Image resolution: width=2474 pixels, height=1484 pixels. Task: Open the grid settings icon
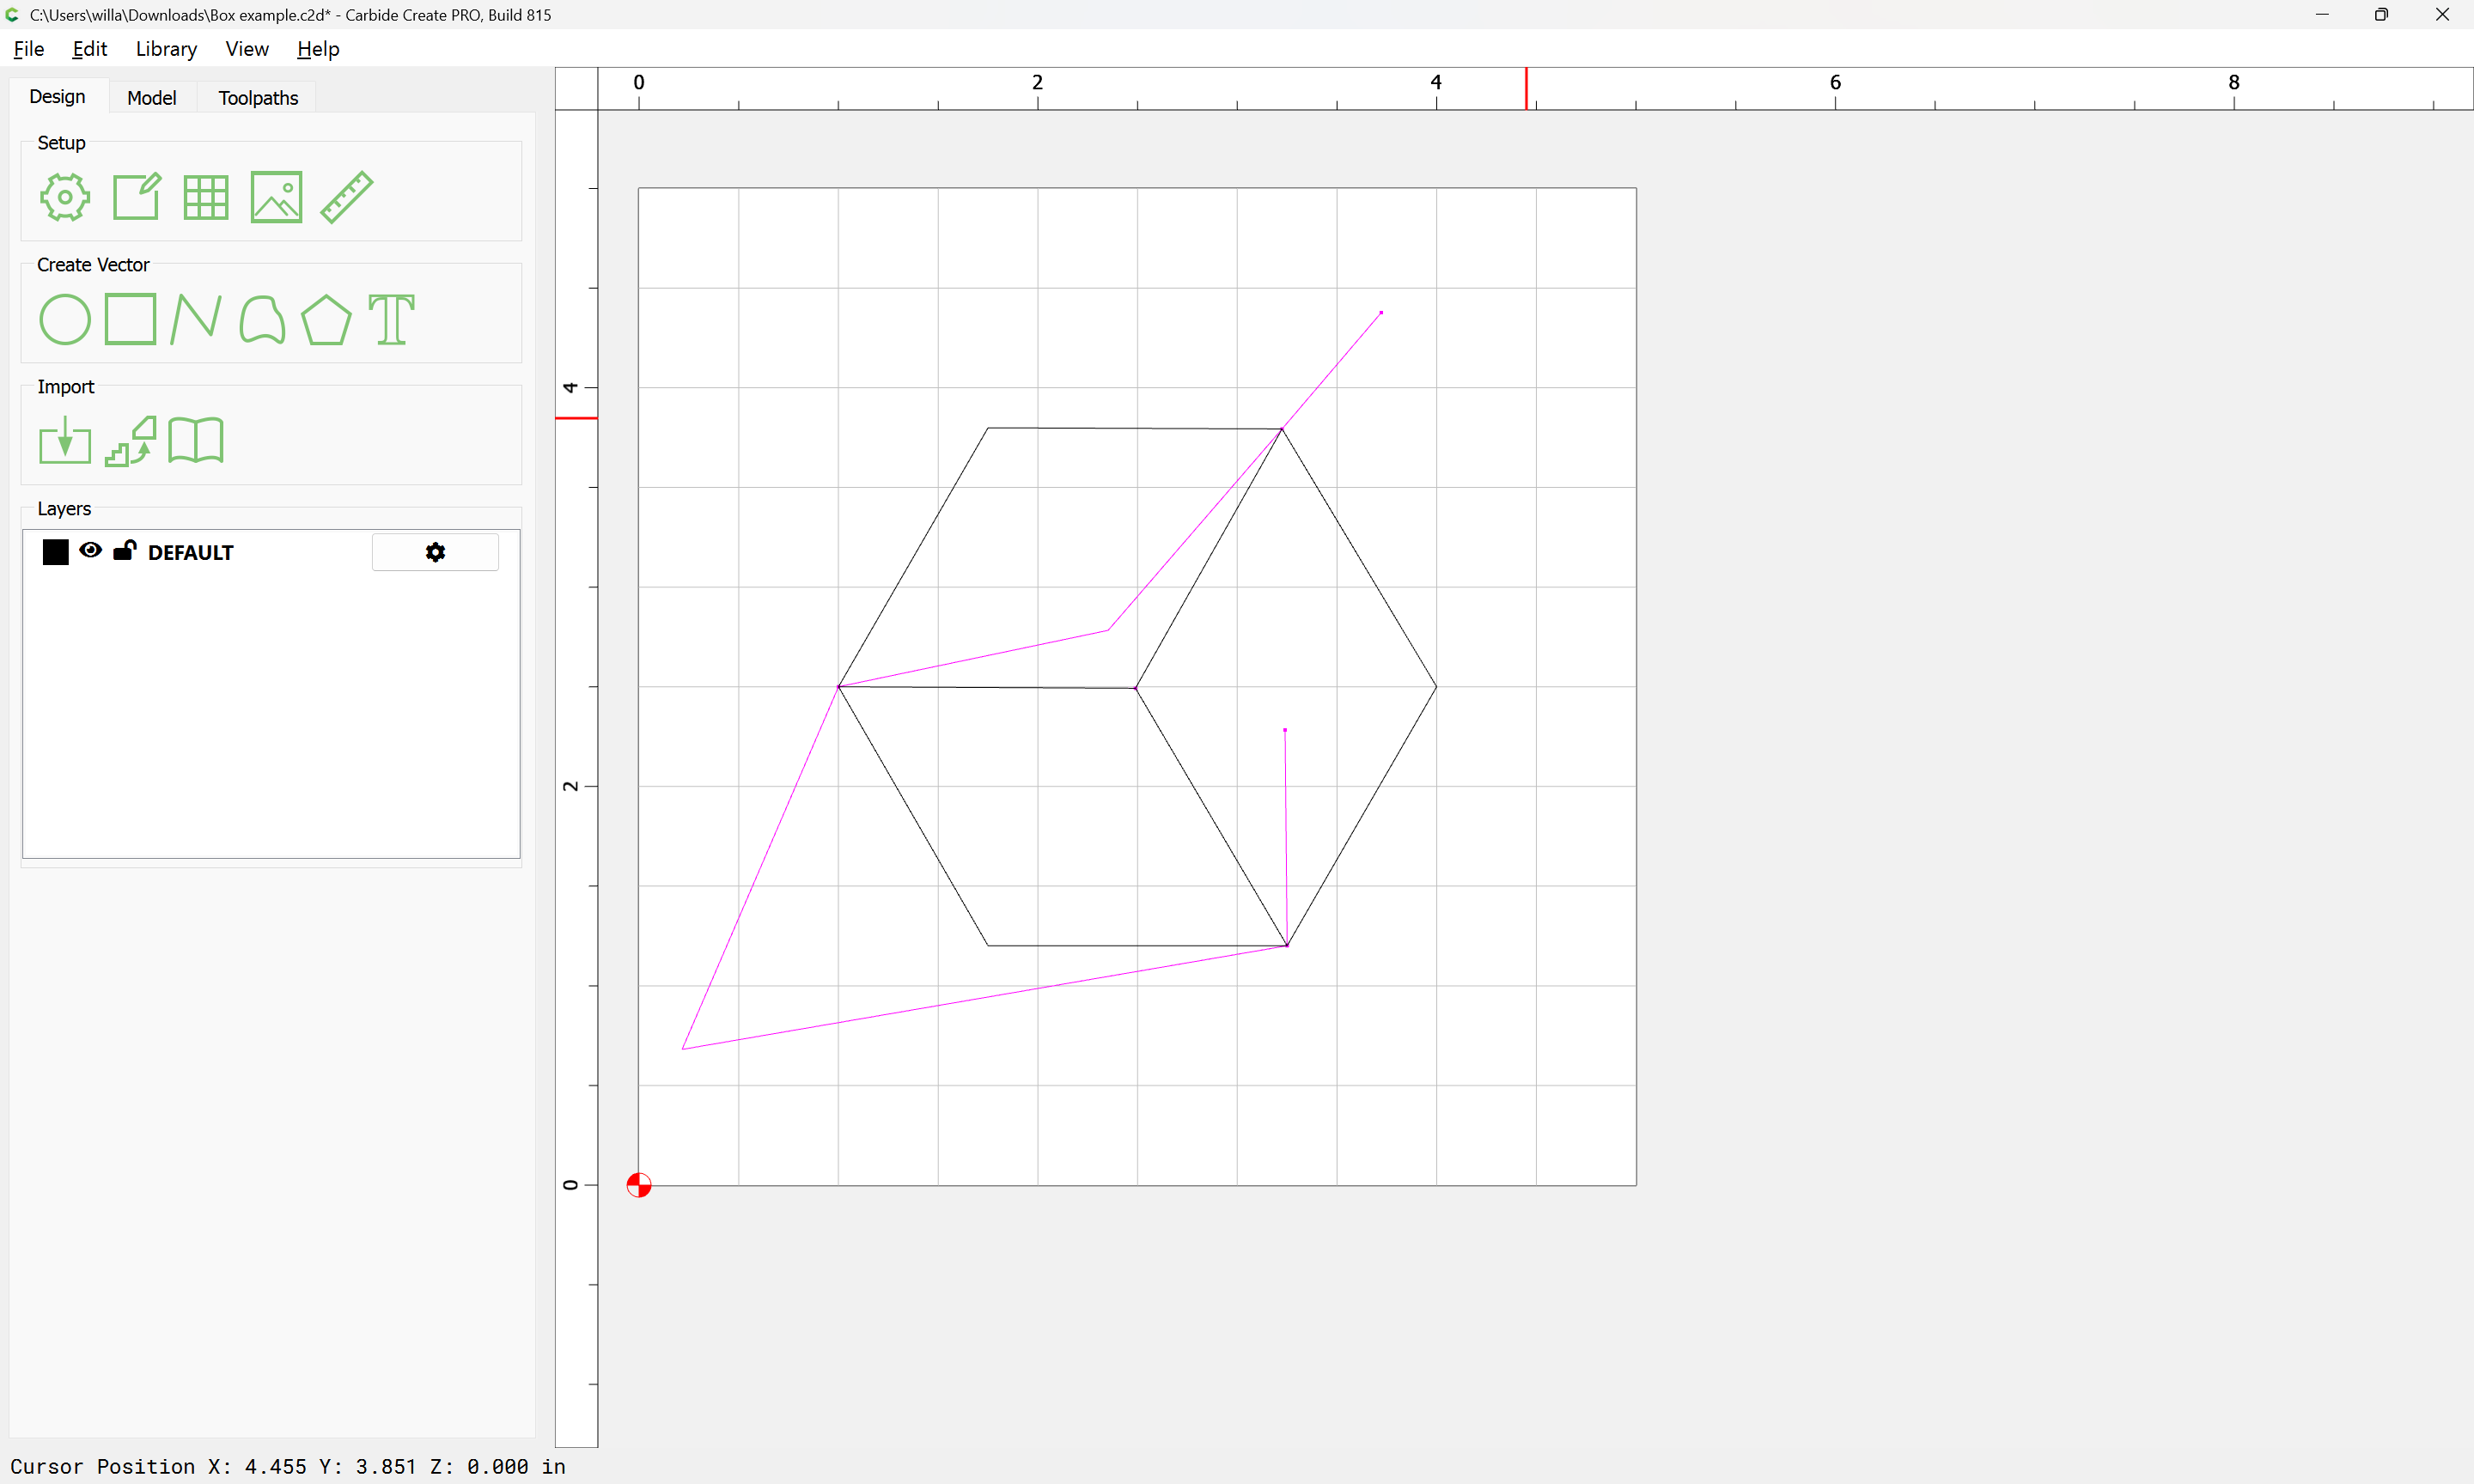206,197
